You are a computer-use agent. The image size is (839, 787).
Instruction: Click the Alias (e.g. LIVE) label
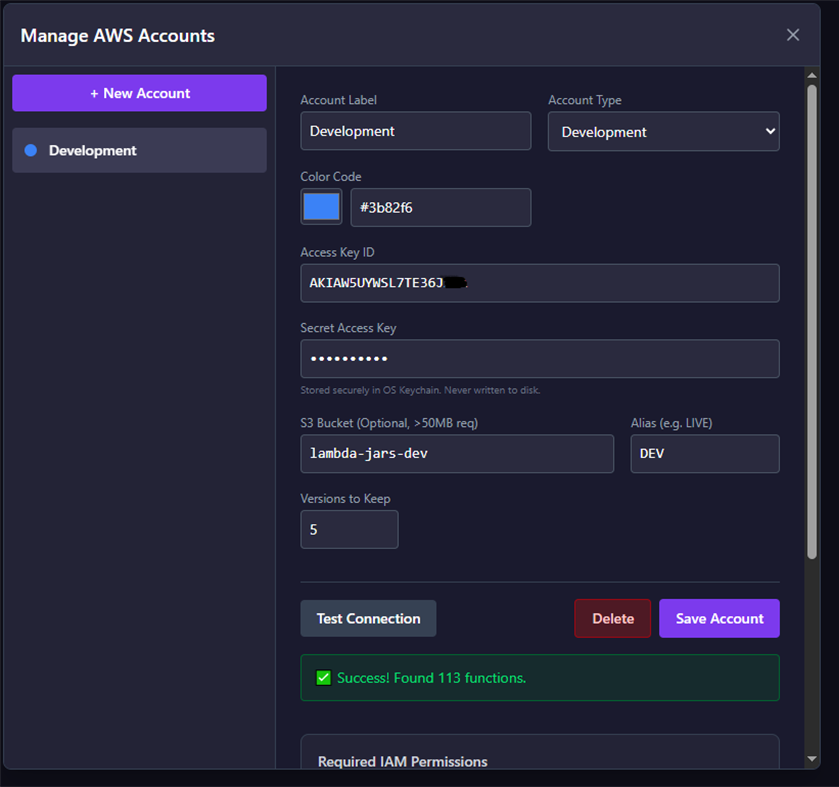[671, 423]
